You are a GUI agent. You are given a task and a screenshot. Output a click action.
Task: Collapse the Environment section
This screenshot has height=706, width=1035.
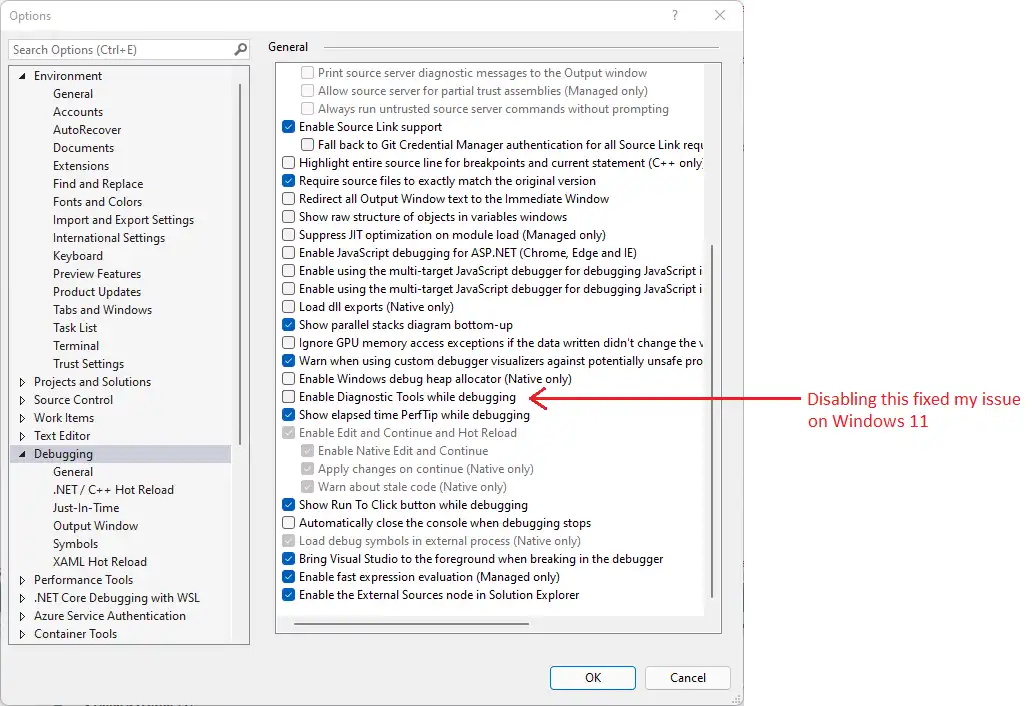pos(24,75)
